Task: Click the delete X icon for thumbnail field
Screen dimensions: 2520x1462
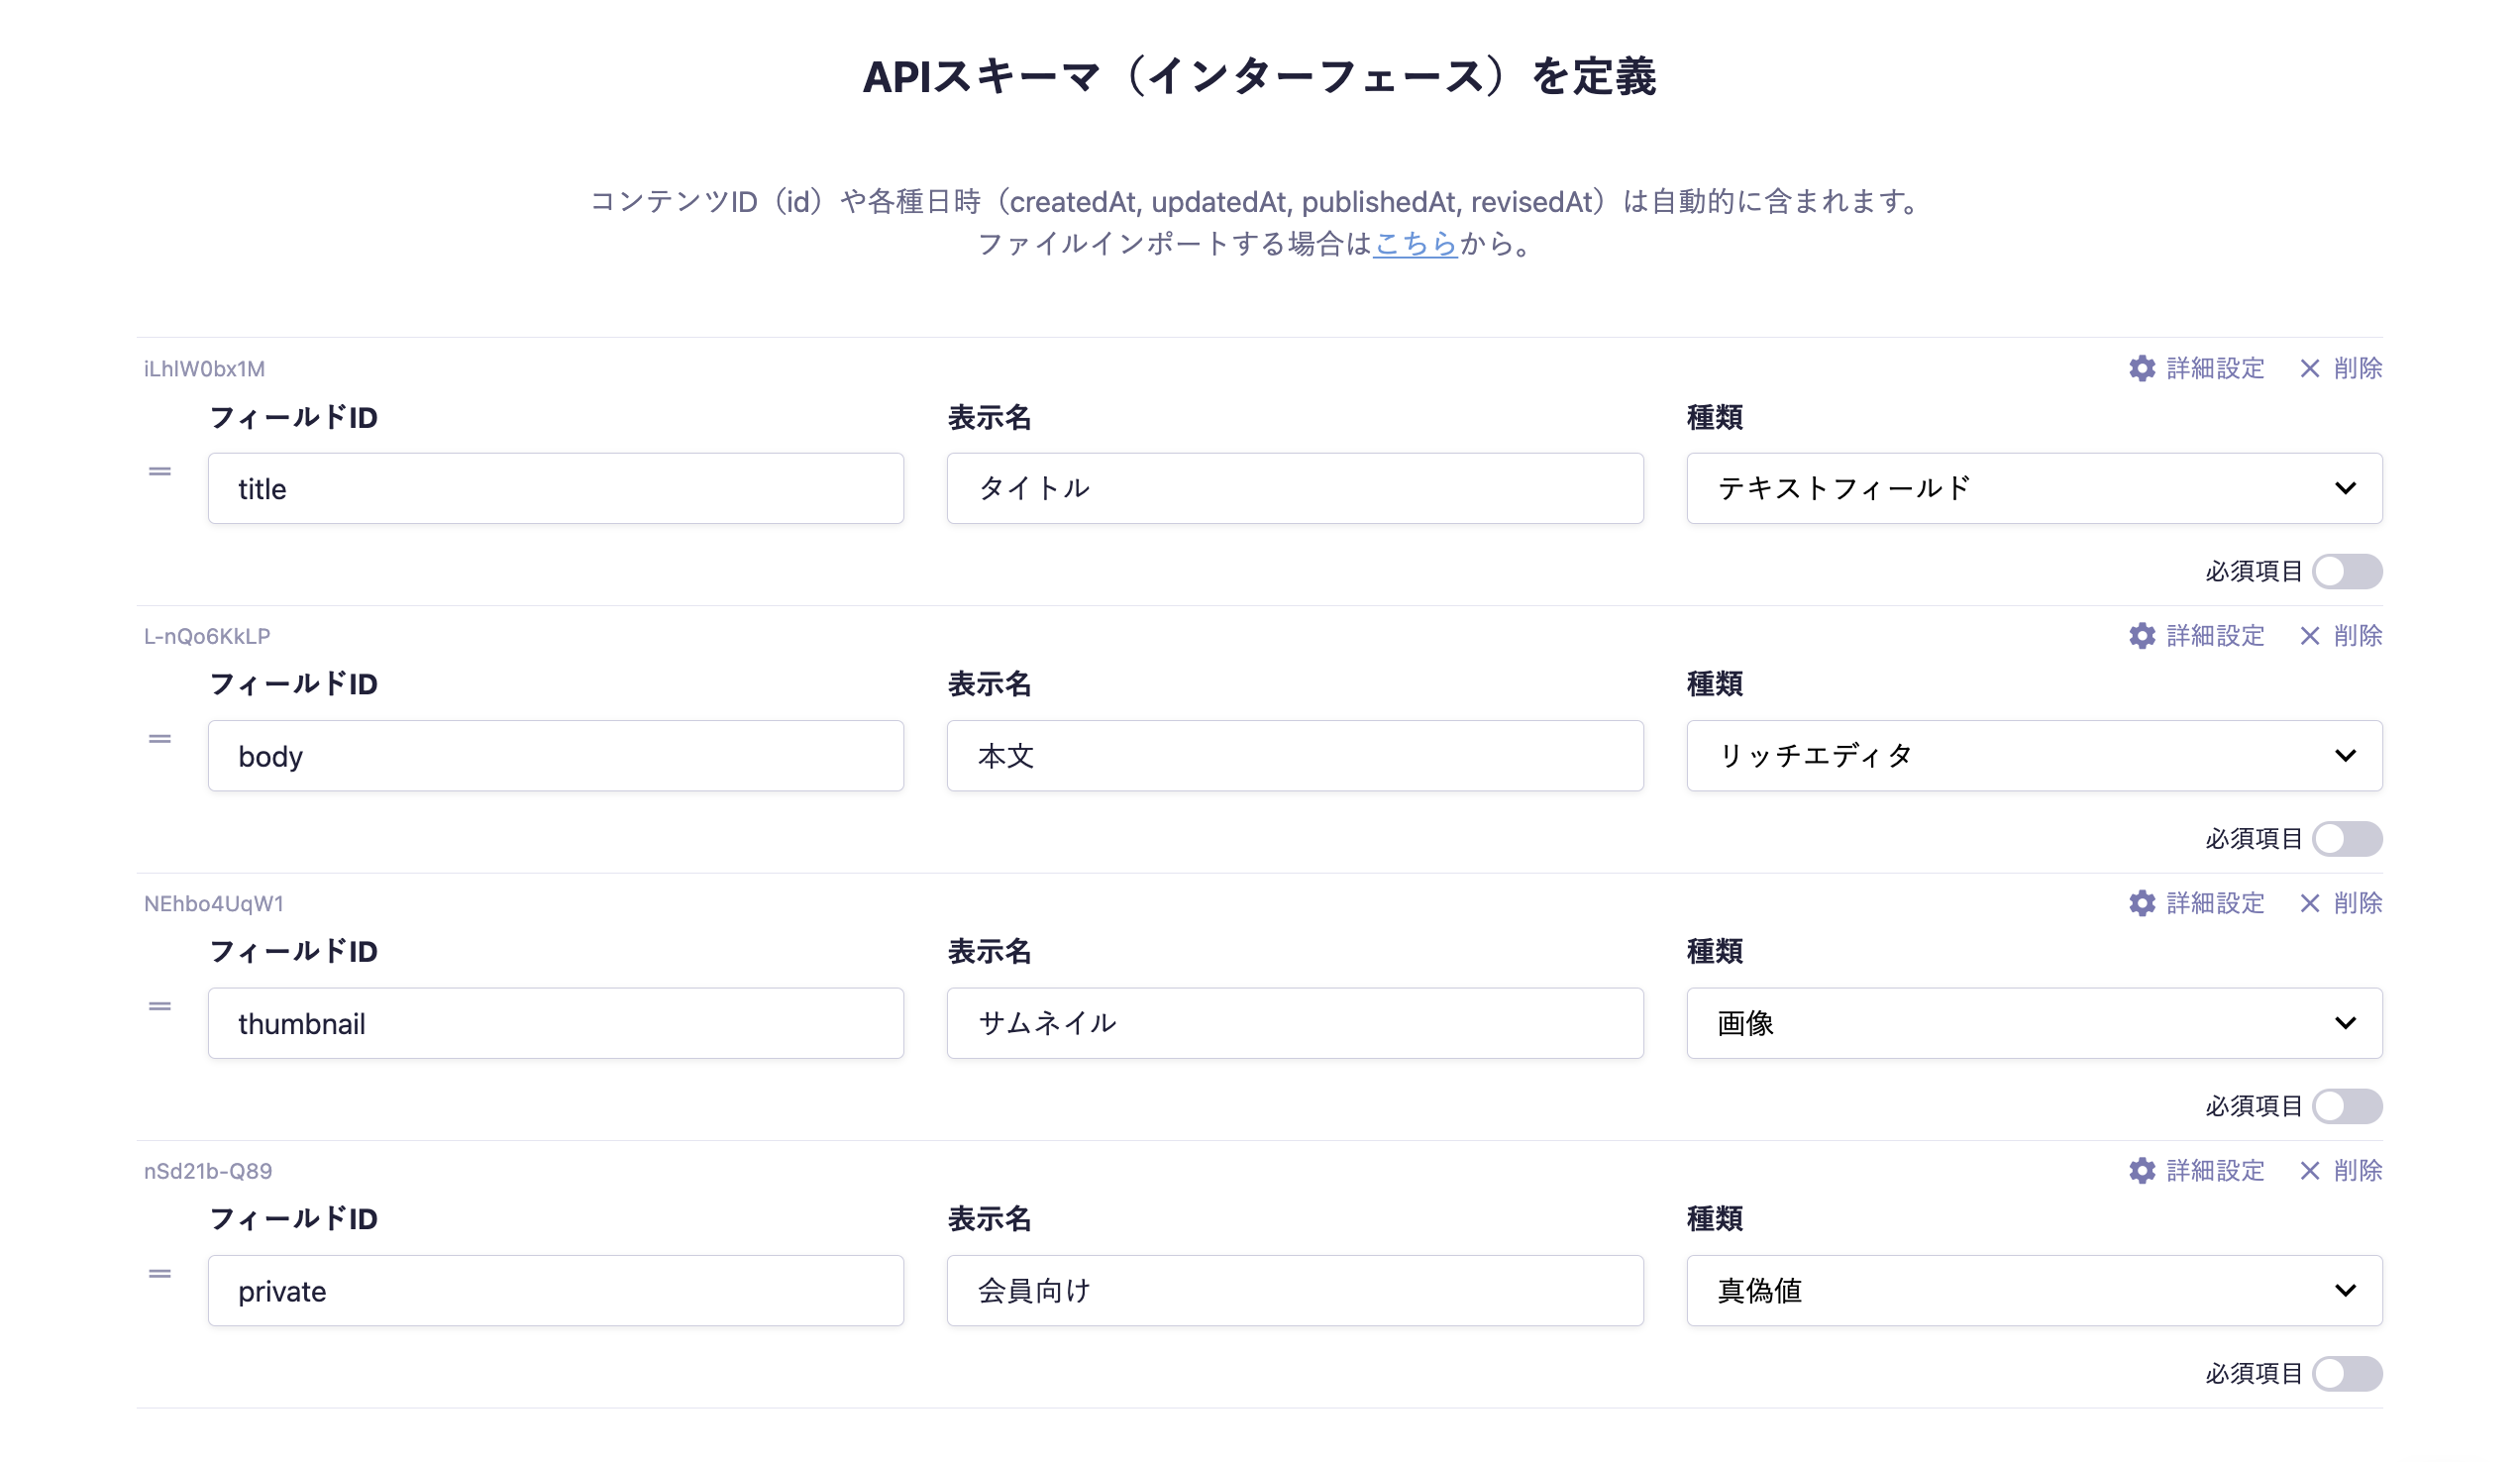Action: 2309,903
